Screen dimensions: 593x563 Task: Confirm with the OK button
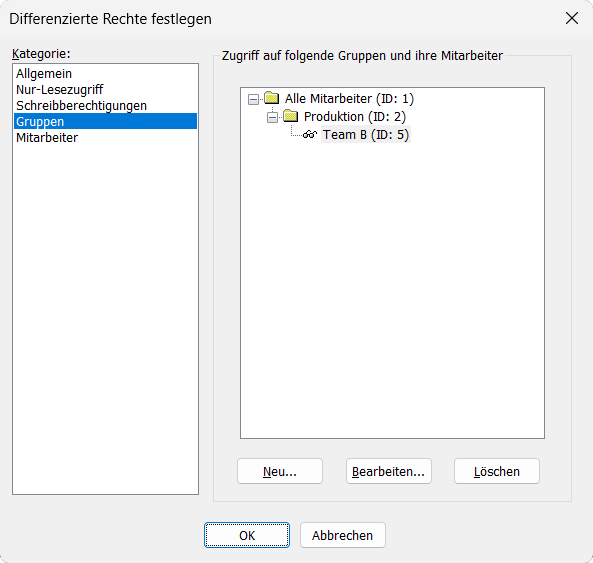coord(247,535)
